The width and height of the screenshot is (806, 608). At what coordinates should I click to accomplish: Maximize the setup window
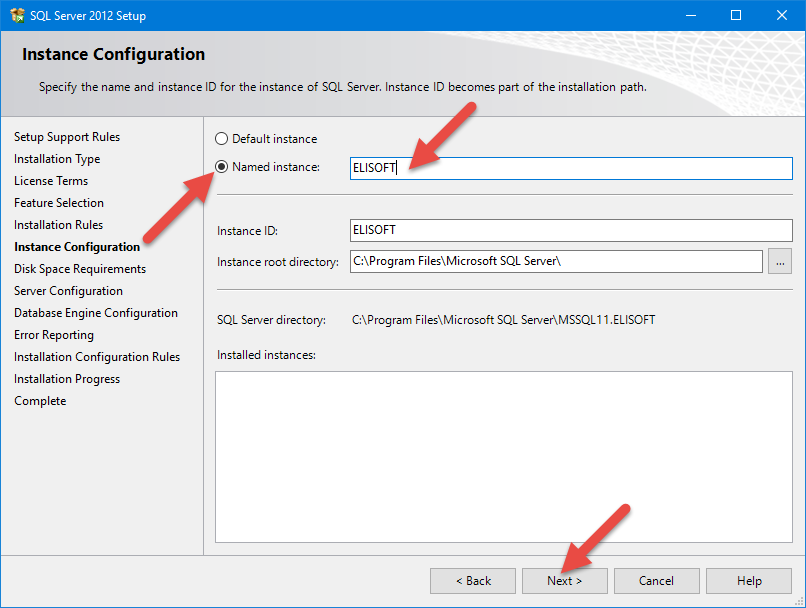click(x=736, y=15)
